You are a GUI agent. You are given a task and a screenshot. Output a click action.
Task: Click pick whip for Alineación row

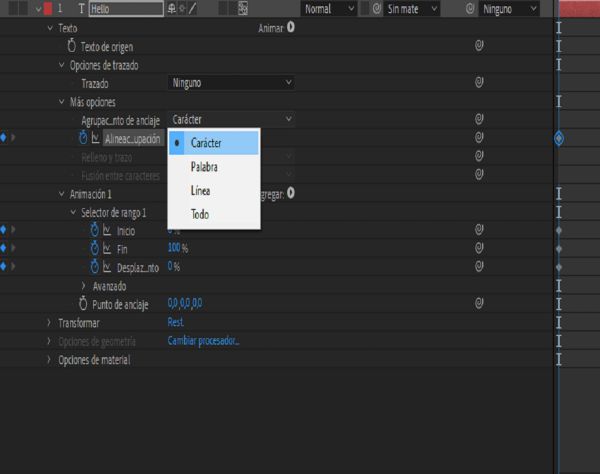coord(479,137)
